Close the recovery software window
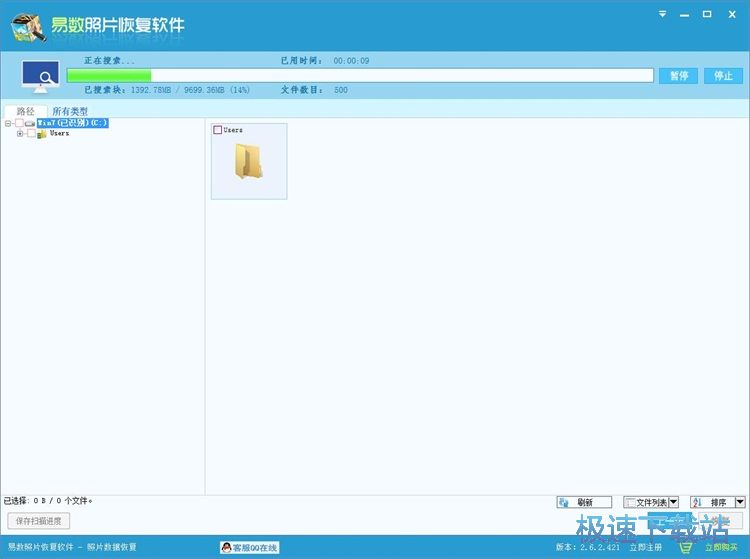 [732, 14]
